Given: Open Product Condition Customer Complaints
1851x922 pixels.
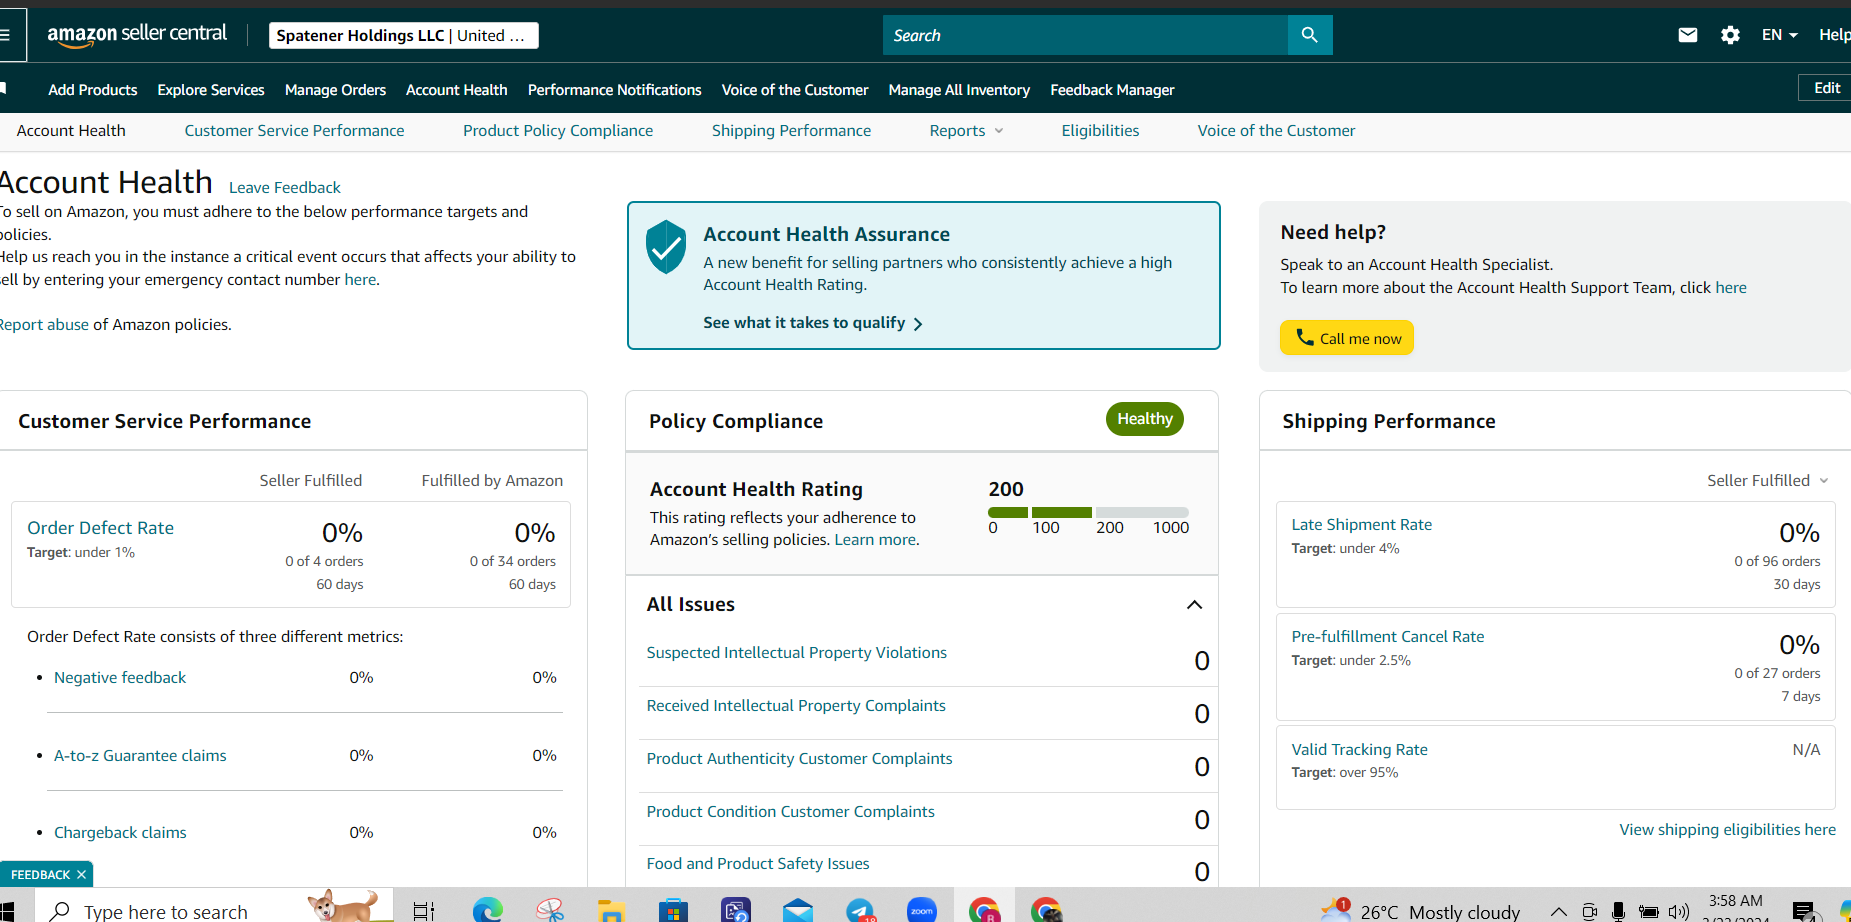Looking at the screenshot, I should (790, 812).
